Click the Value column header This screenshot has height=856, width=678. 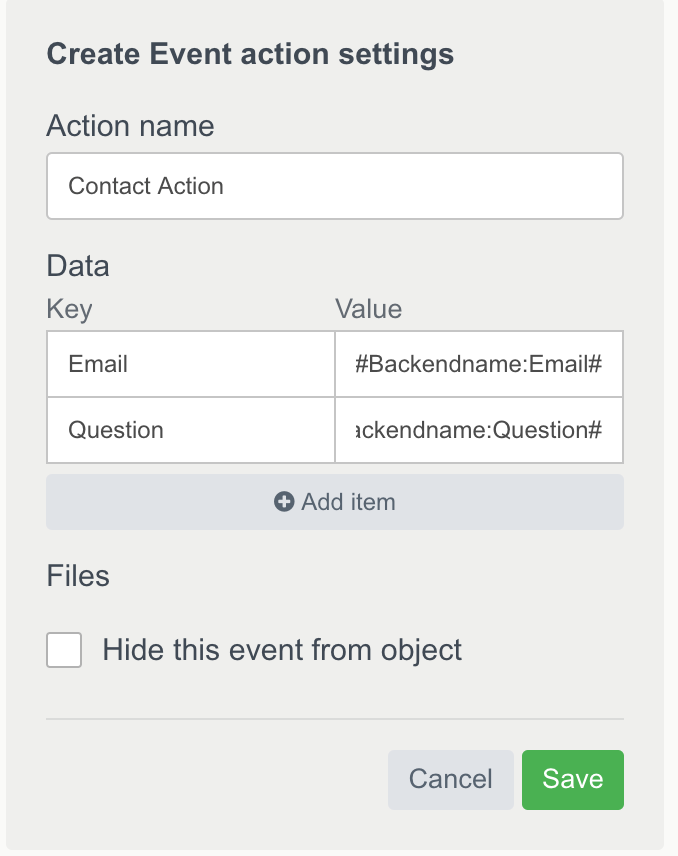click(368, 309)
